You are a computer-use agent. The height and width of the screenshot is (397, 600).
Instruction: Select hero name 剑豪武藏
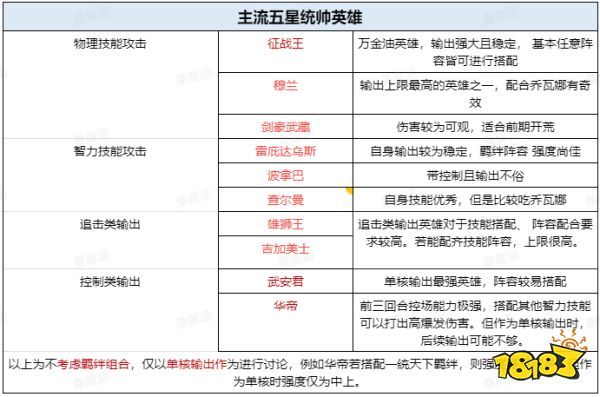[285, 127]
